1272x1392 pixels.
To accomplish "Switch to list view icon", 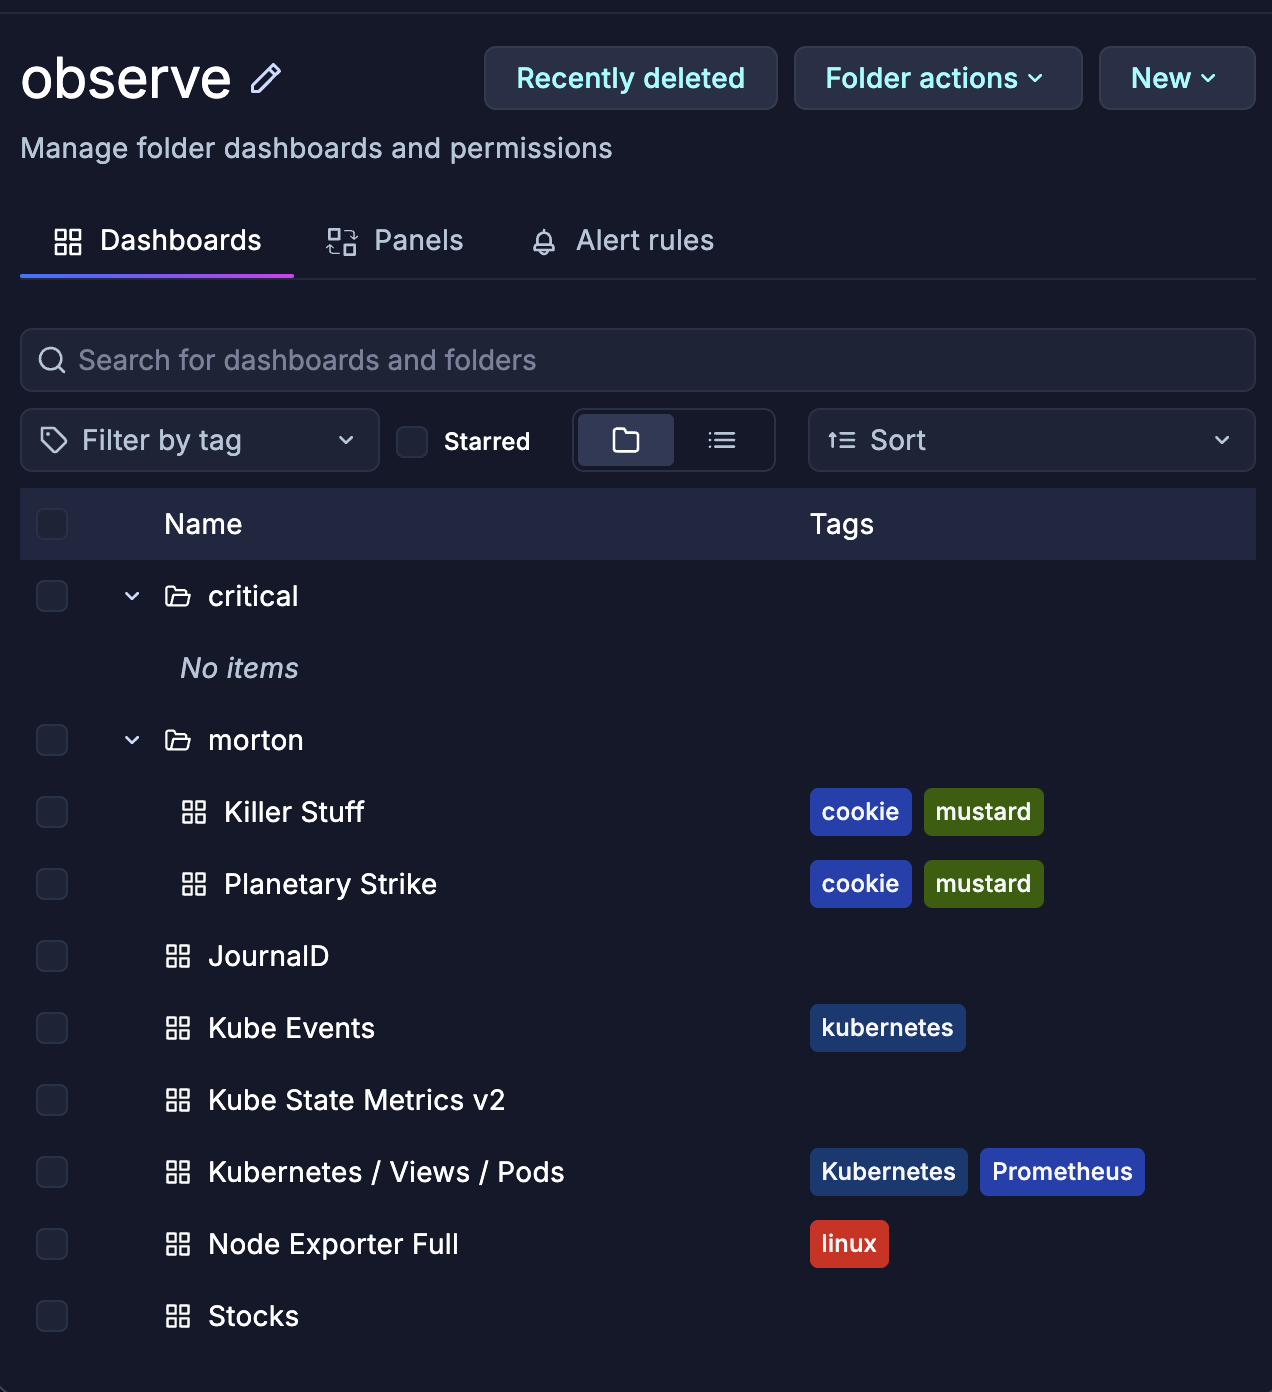I will [722, 440].
